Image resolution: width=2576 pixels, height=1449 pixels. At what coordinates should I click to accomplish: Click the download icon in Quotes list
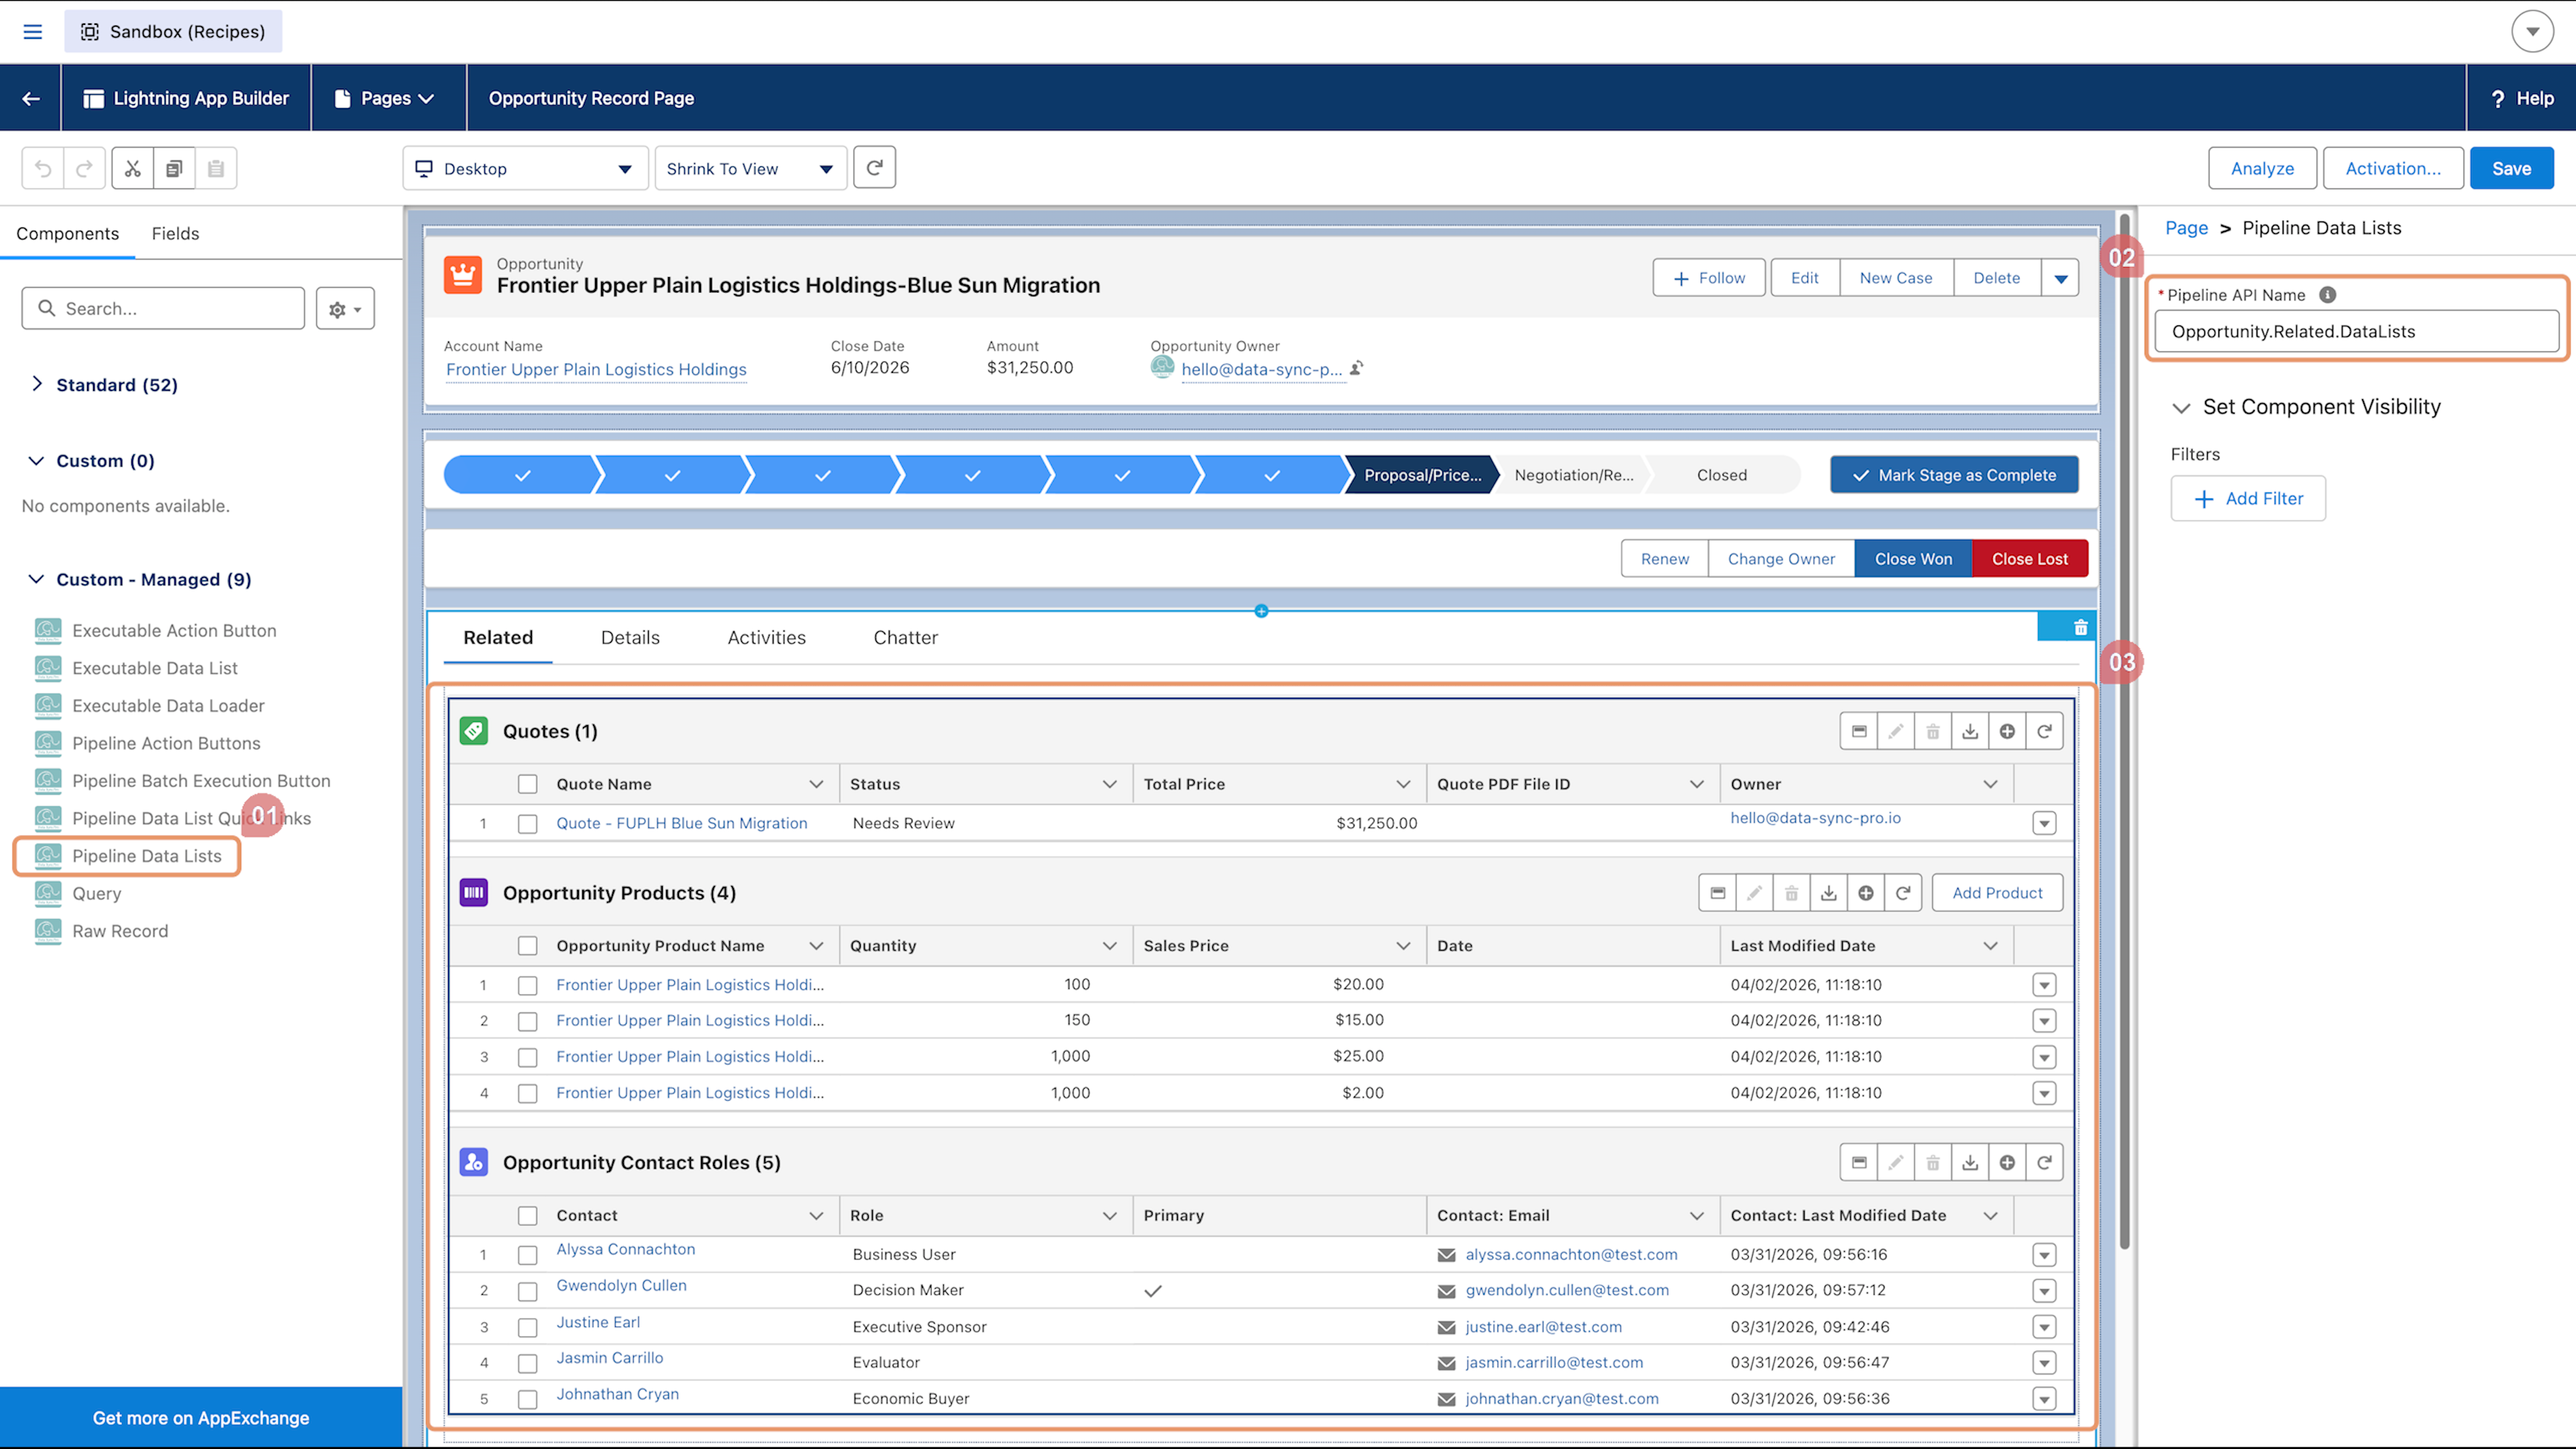click(x=1970, y=731)
